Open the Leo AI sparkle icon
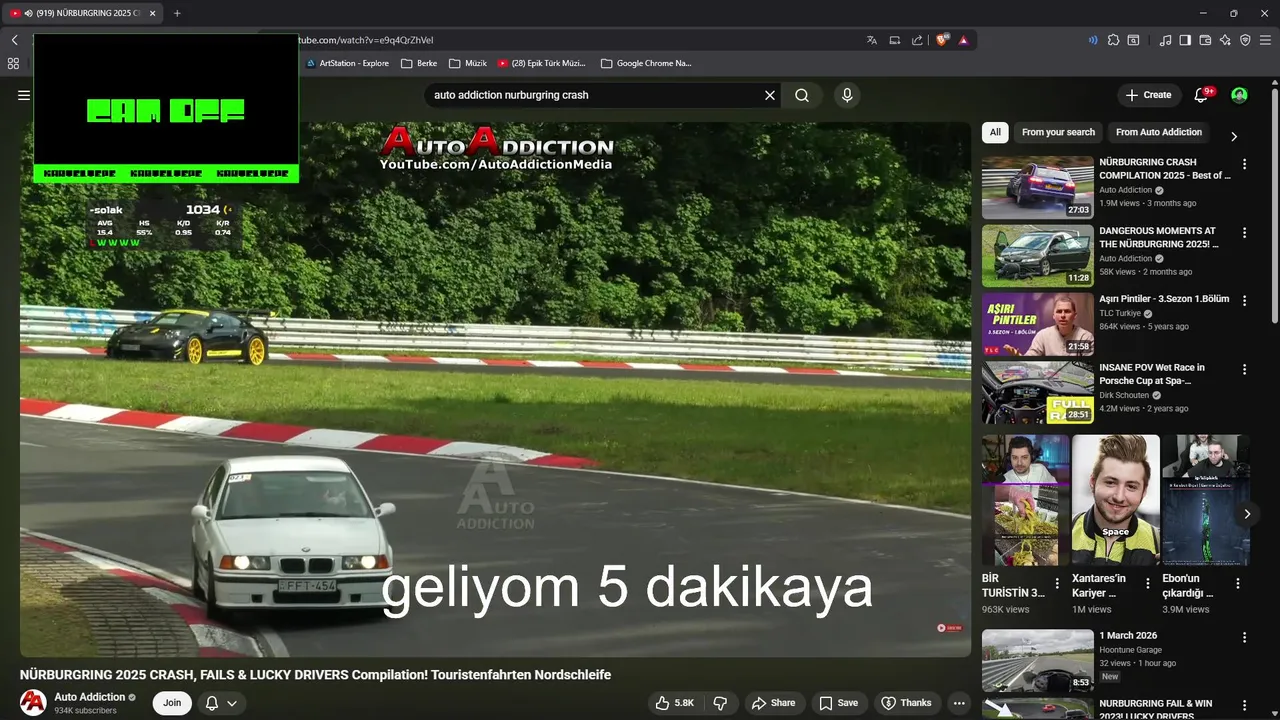The image size is (1280, 720). coord(1225,40)
